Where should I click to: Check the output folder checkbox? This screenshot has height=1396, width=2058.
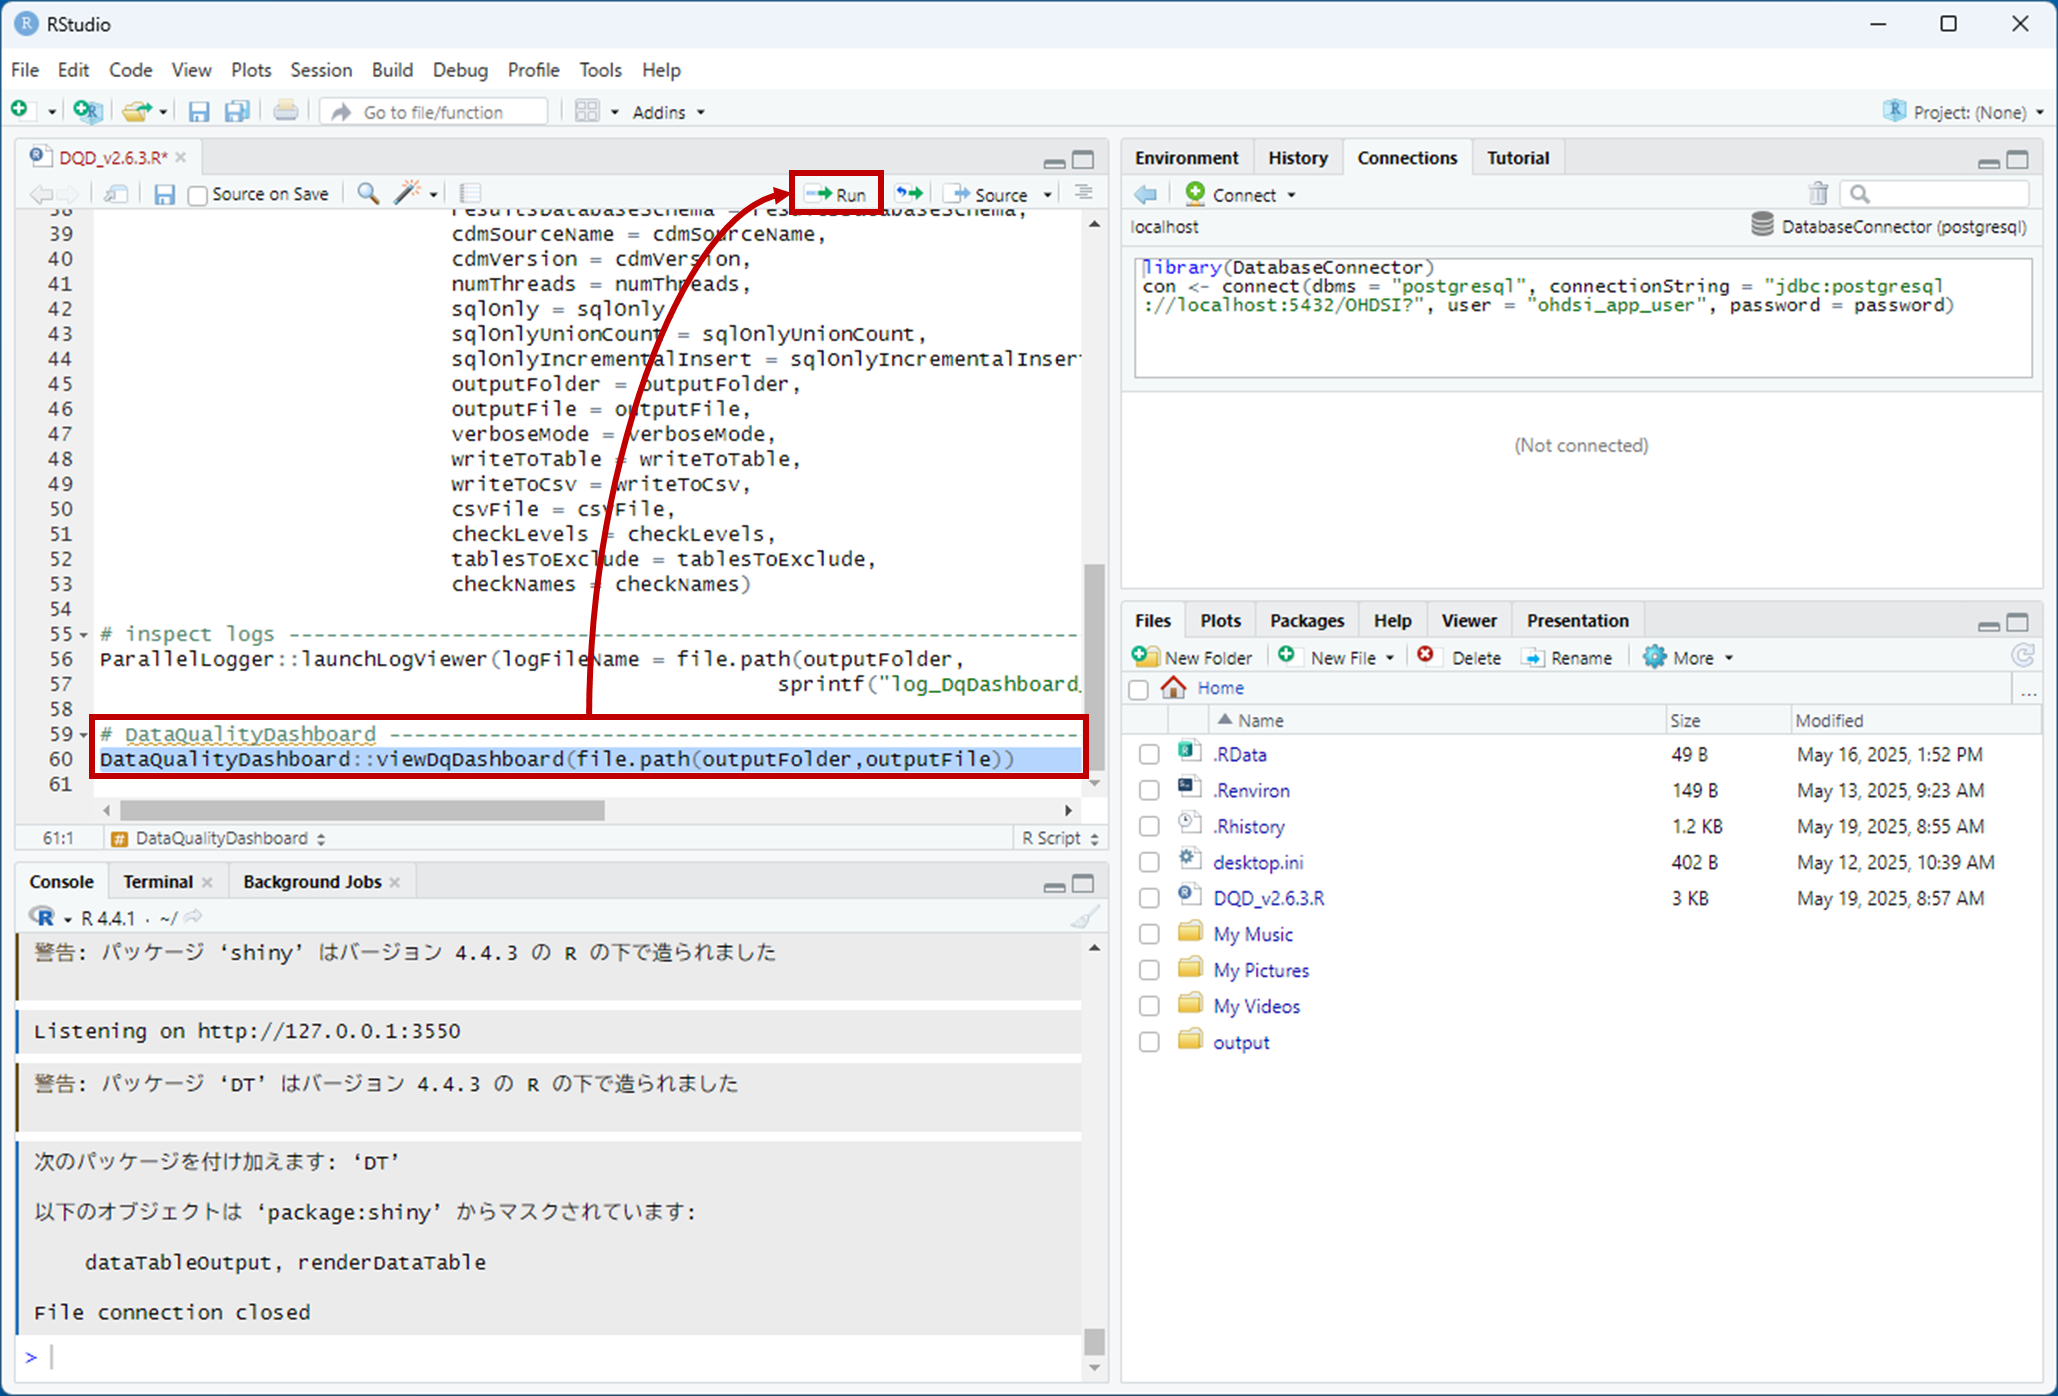click(1149, 1043)
